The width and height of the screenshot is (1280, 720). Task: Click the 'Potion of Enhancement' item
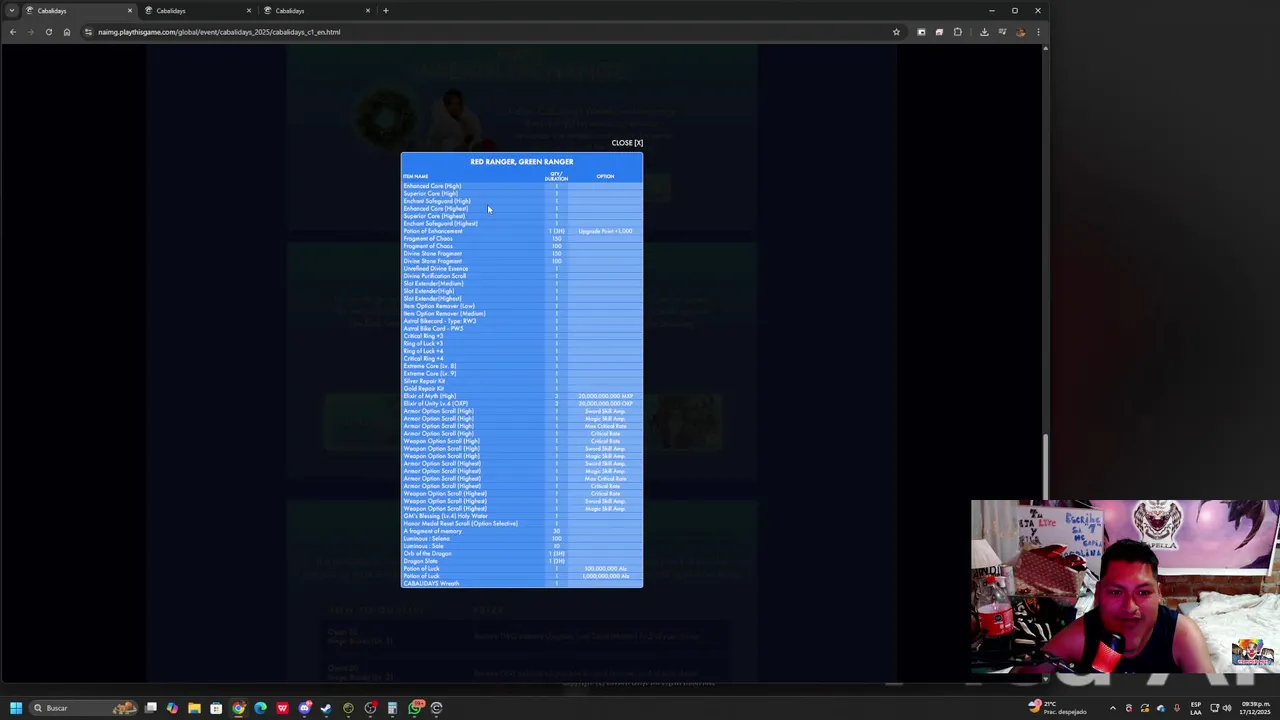(433, 231)
